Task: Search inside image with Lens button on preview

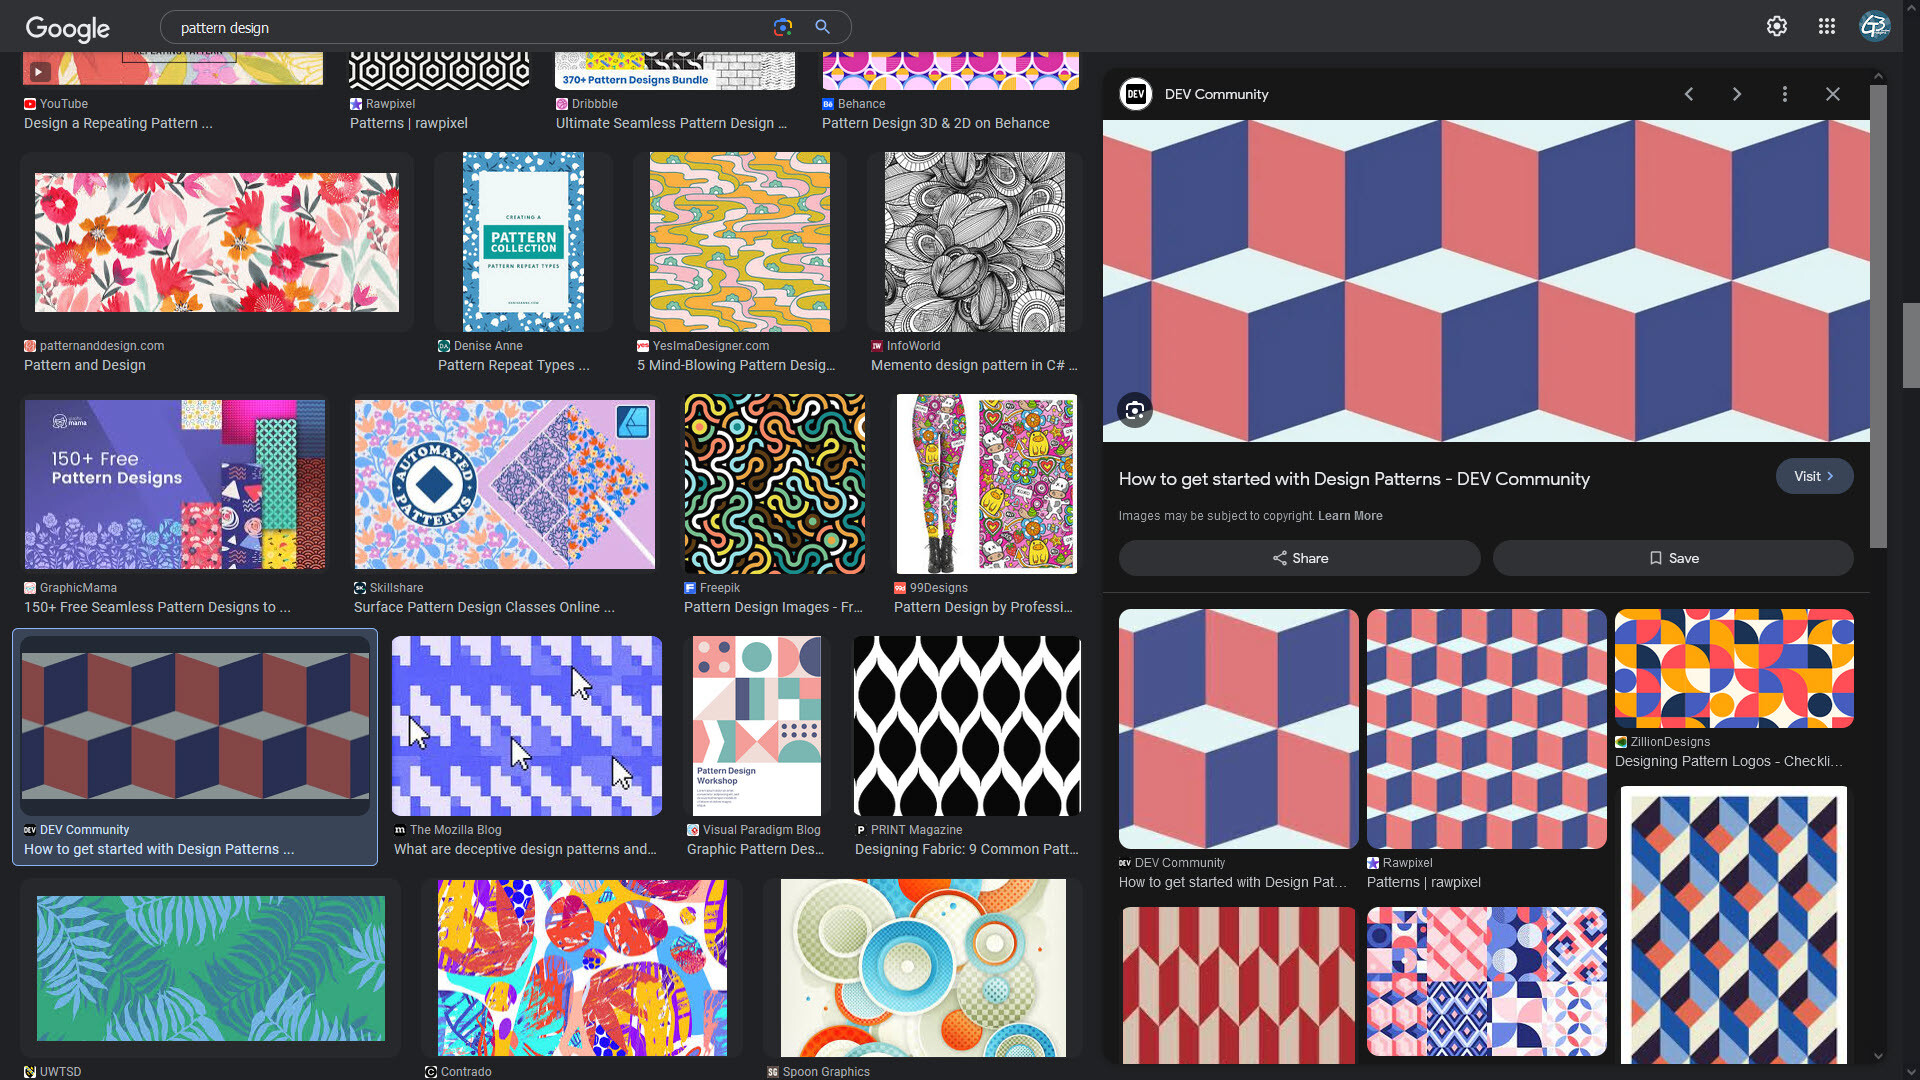Action: (1135, 410)
